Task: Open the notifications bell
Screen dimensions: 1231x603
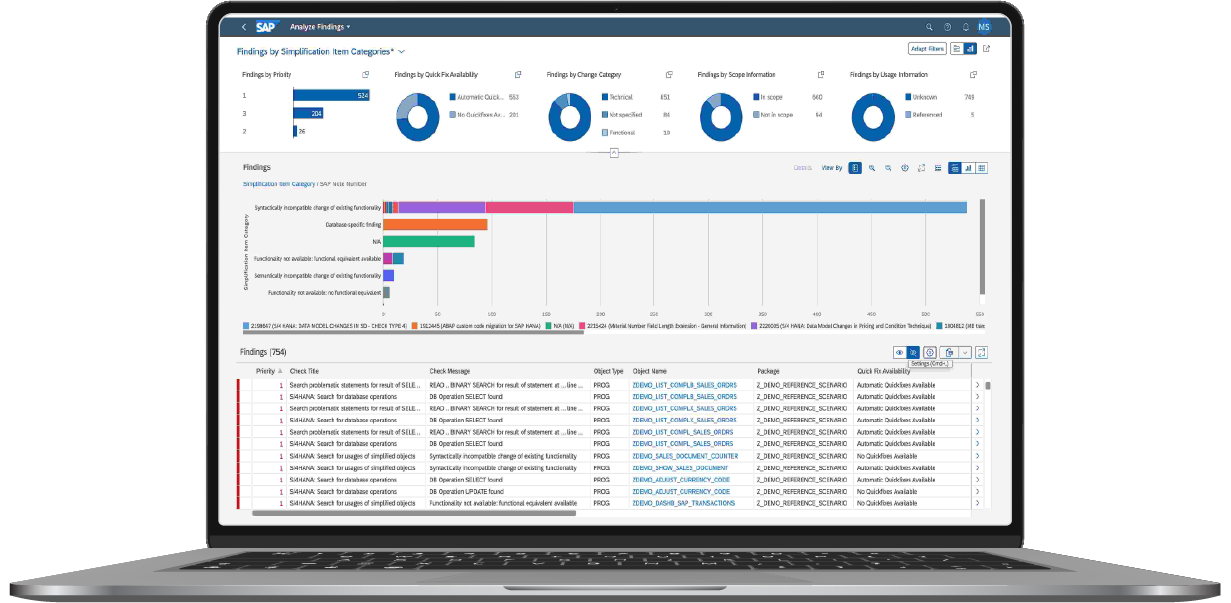Action: [965, 27]
